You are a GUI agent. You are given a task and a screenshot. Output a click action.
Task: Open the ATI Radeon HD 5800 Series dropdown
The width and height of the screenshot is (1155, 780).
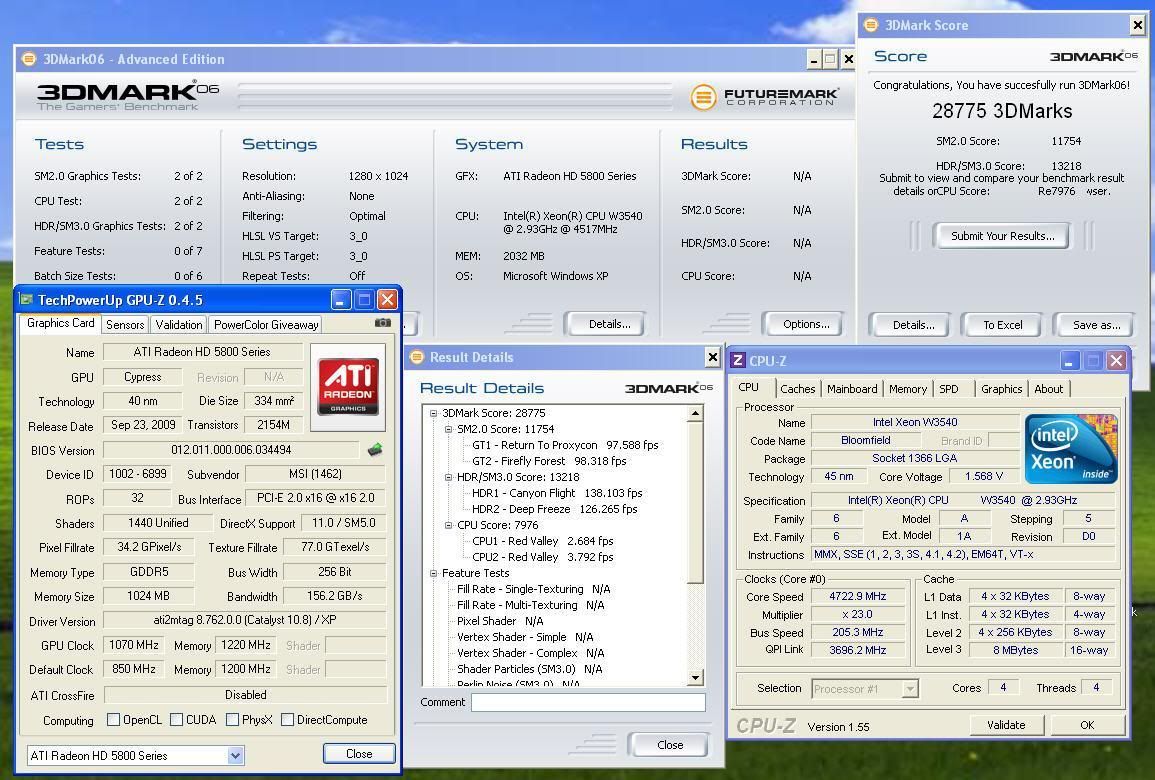click(235, 755)
